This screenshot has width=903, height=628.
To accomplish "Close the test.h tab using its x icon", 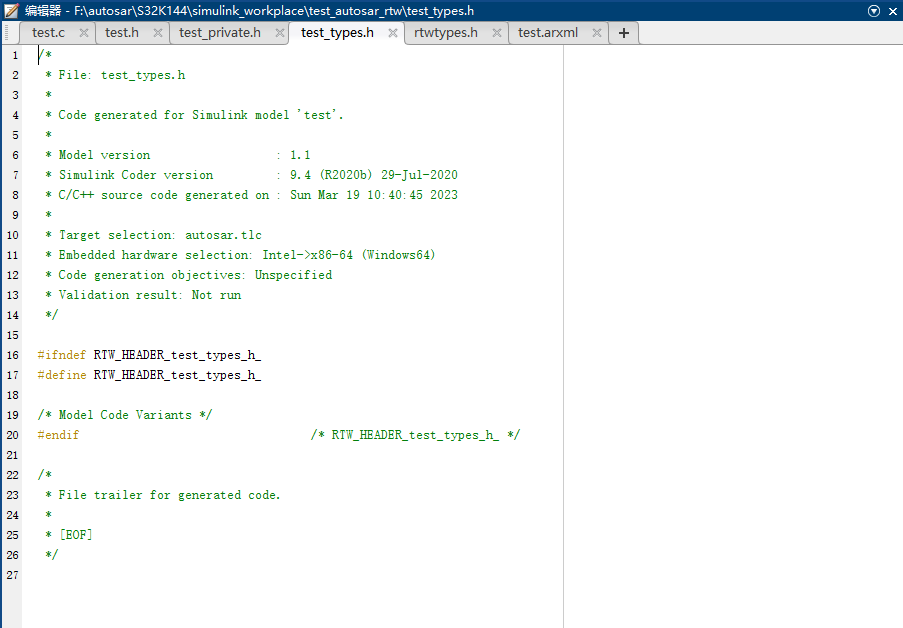I will pyautogui.click(x=160, y=32).
